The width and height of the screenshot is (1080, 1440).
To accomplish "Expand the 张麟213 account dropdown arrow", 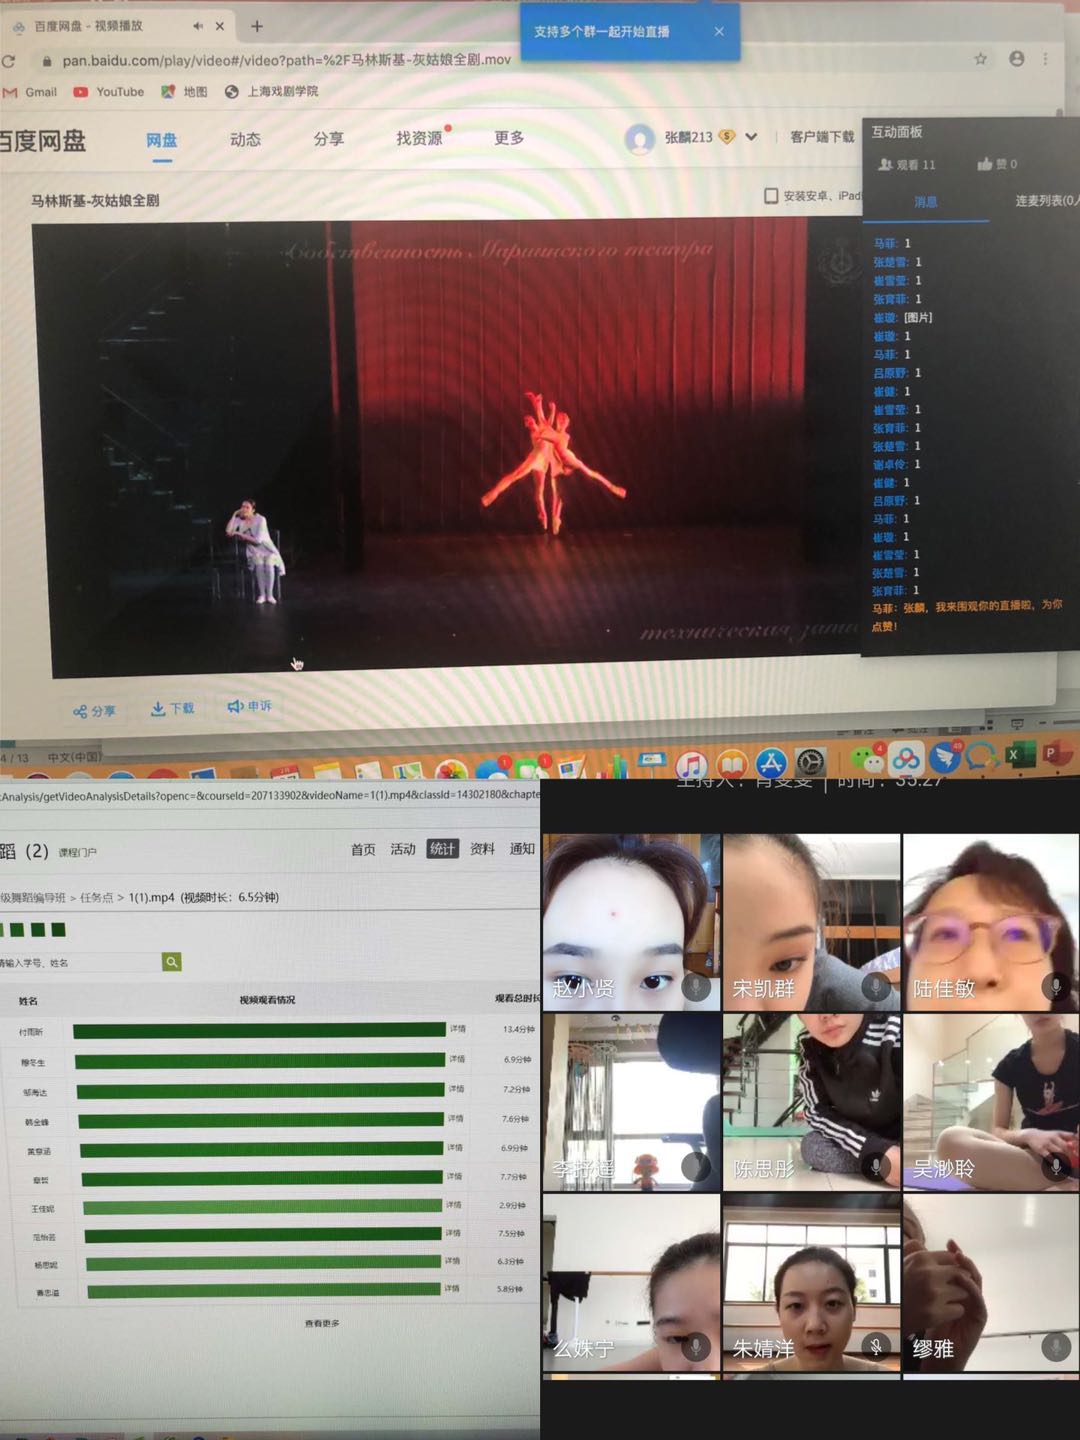I will tap(751, 137).
